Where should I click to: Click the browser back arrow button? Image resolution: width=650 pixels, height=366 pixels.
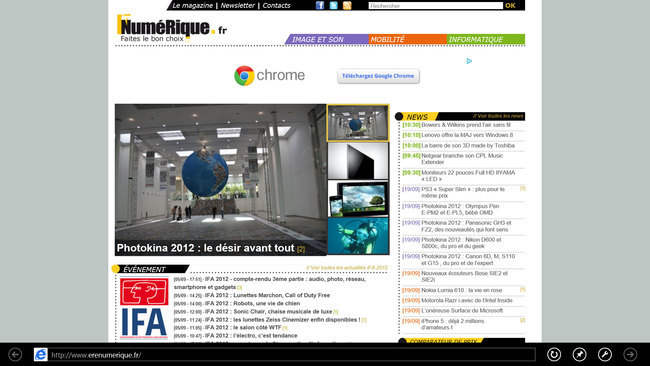pyautogui.click(x=15, y=354)
